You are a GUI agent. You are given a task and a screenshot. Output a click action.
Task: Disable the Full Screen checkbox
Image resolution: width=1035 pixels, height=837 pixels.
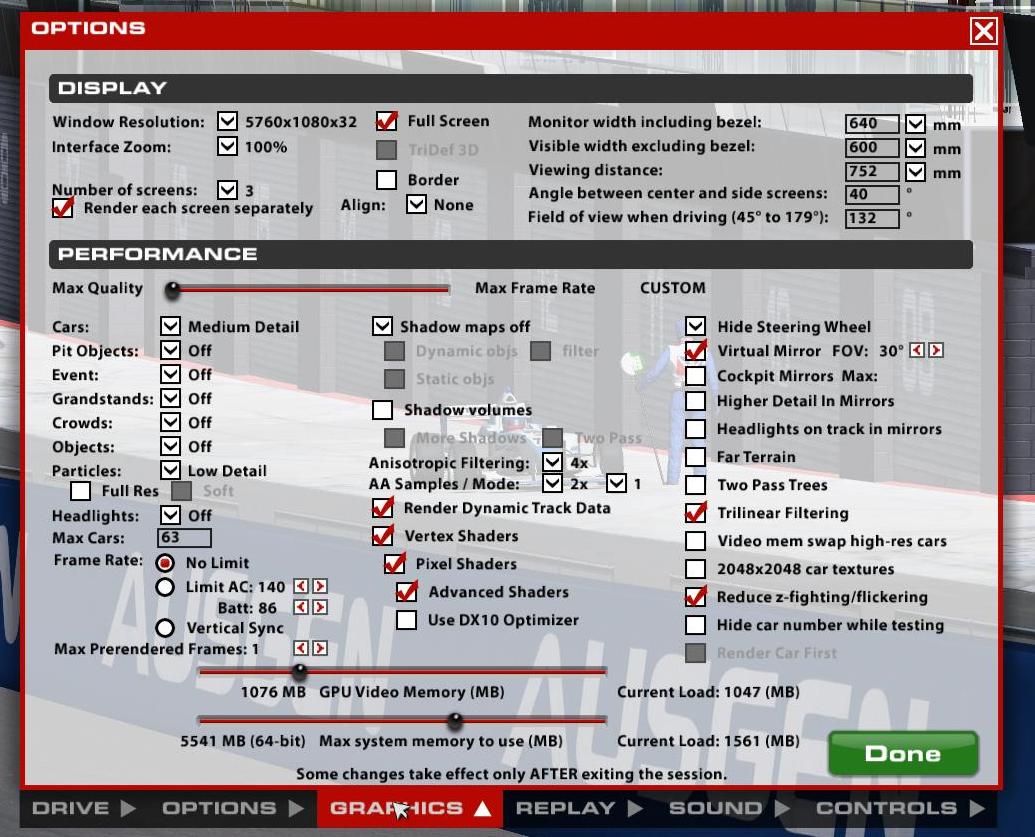point(387,122)
